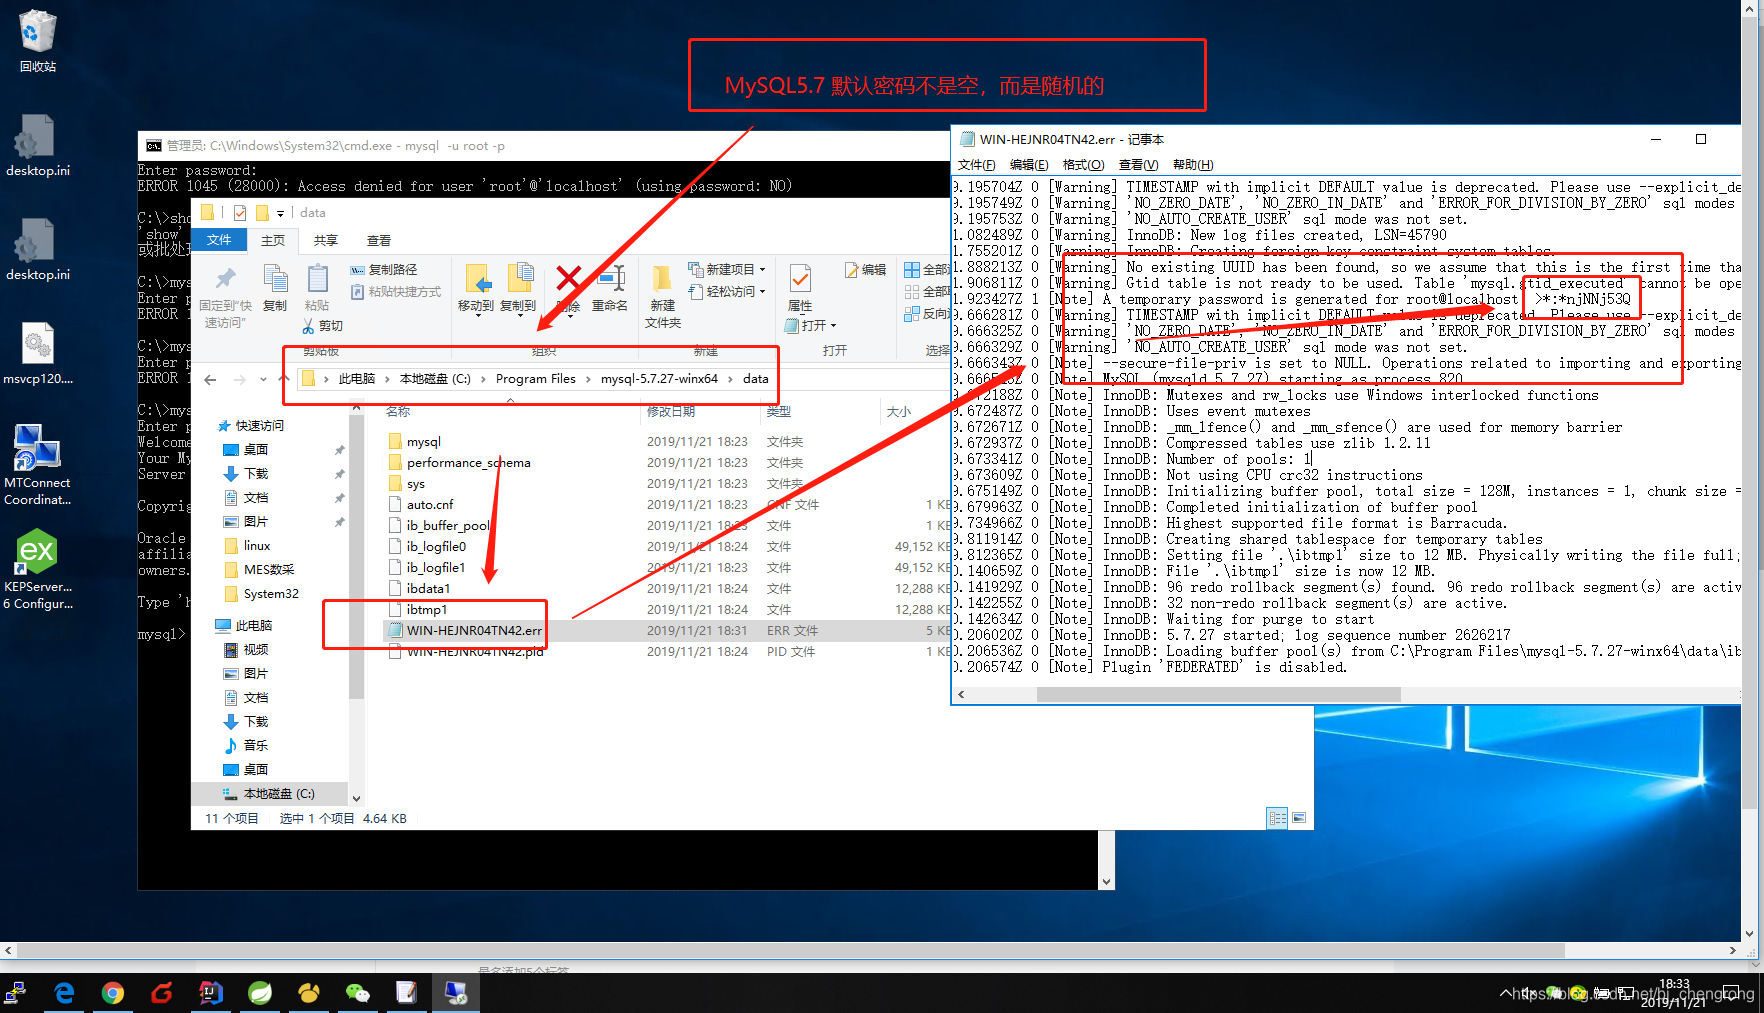Open the Recycle Bin desktop icon
This screenshot has height=1013, width=1764.
(x=37, y=40)
